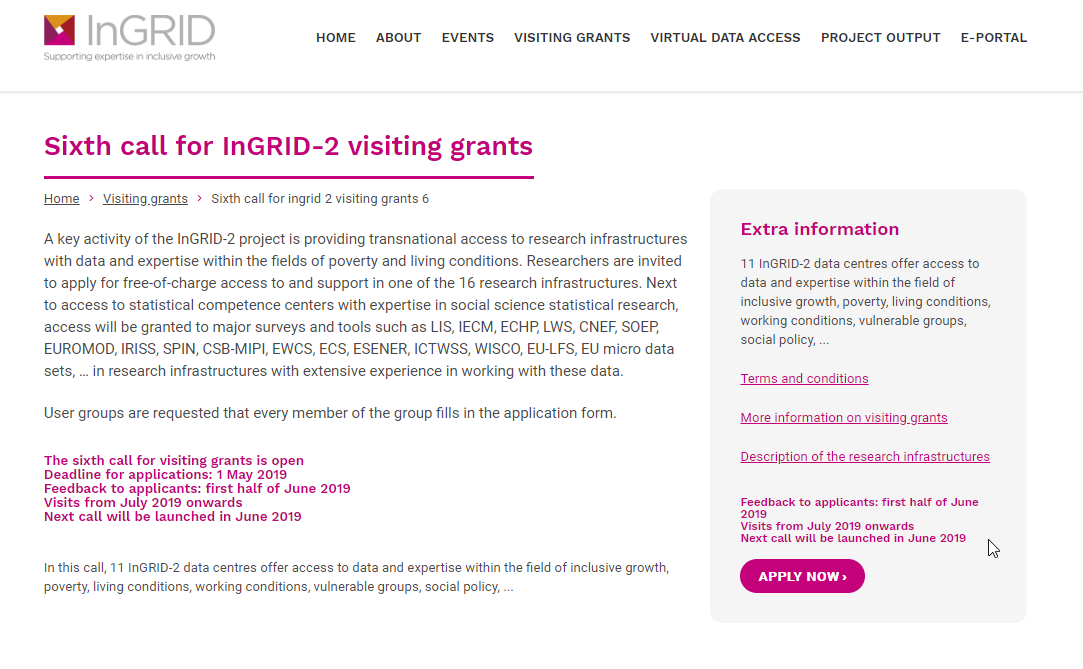Select VIRTUAL DATA ACCESS menu item

725,38
